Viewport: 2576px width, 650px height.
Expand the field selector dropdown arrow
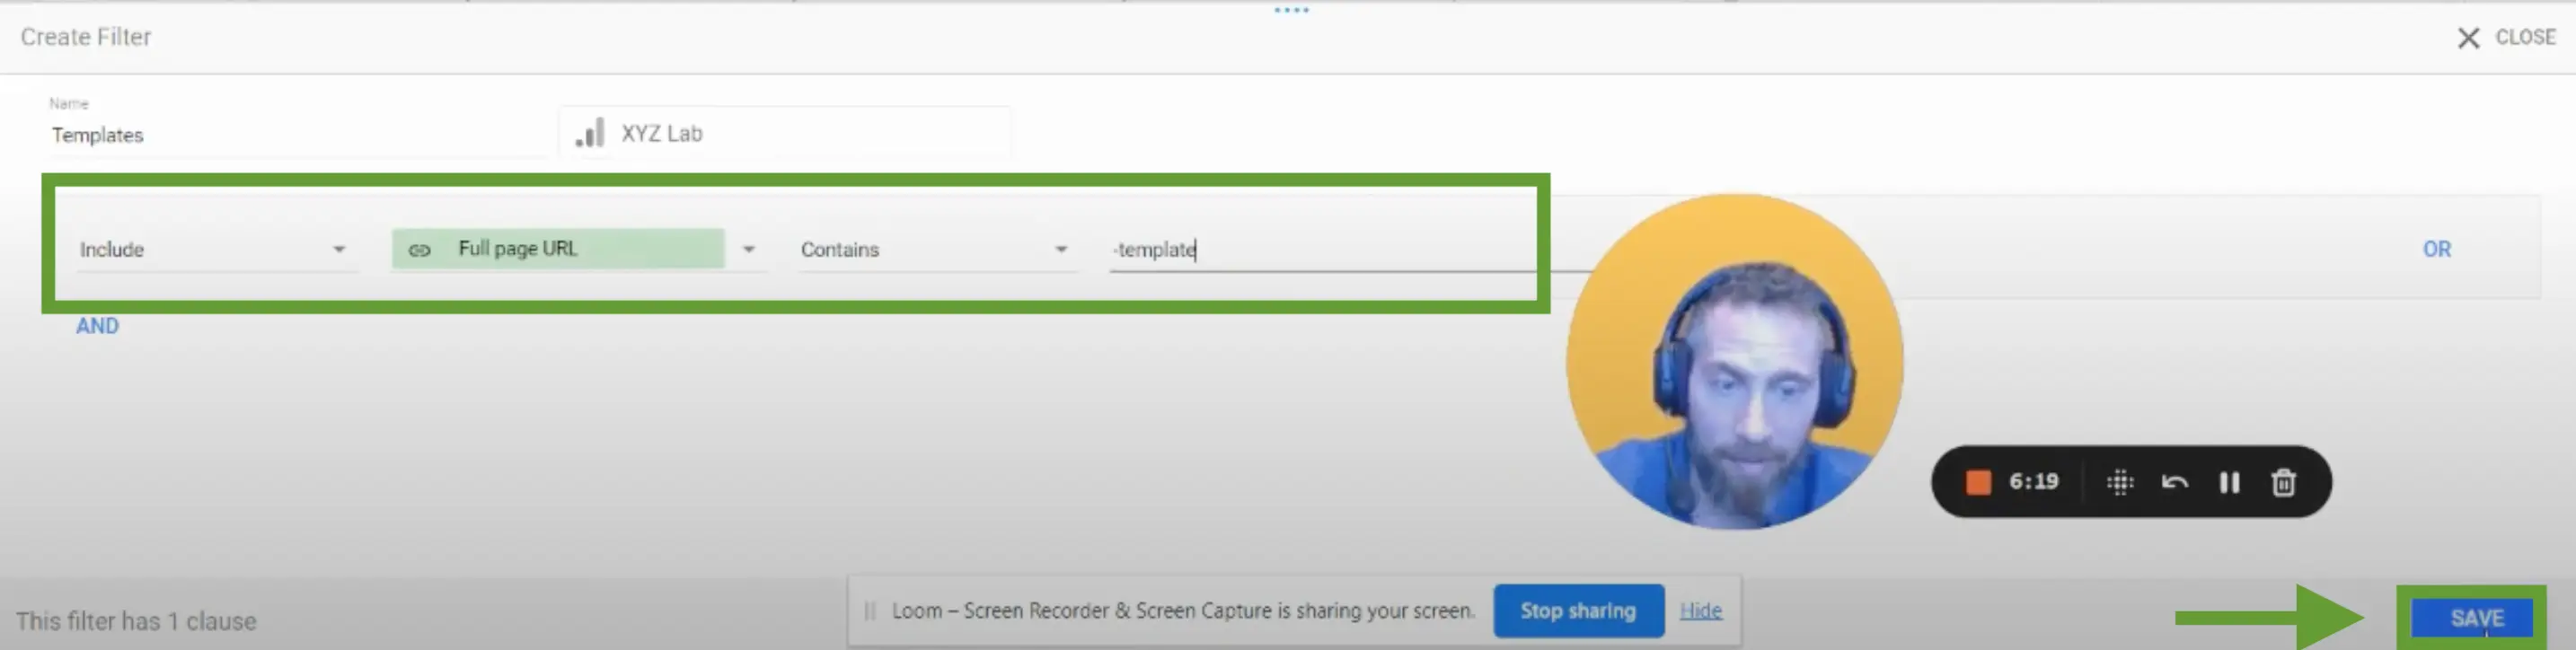(748, 250)
